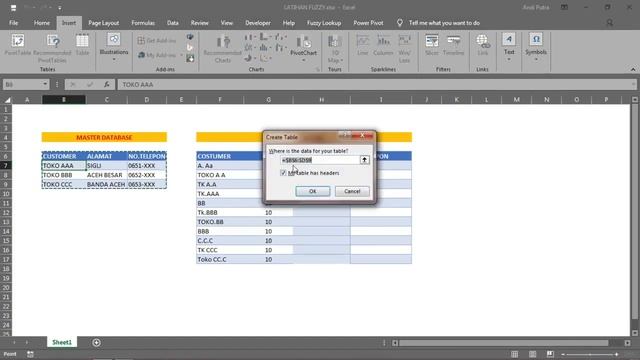Click the Page Break Preview status icon
The width and height of the screenshot is (640, 360).
coord(550,354)
